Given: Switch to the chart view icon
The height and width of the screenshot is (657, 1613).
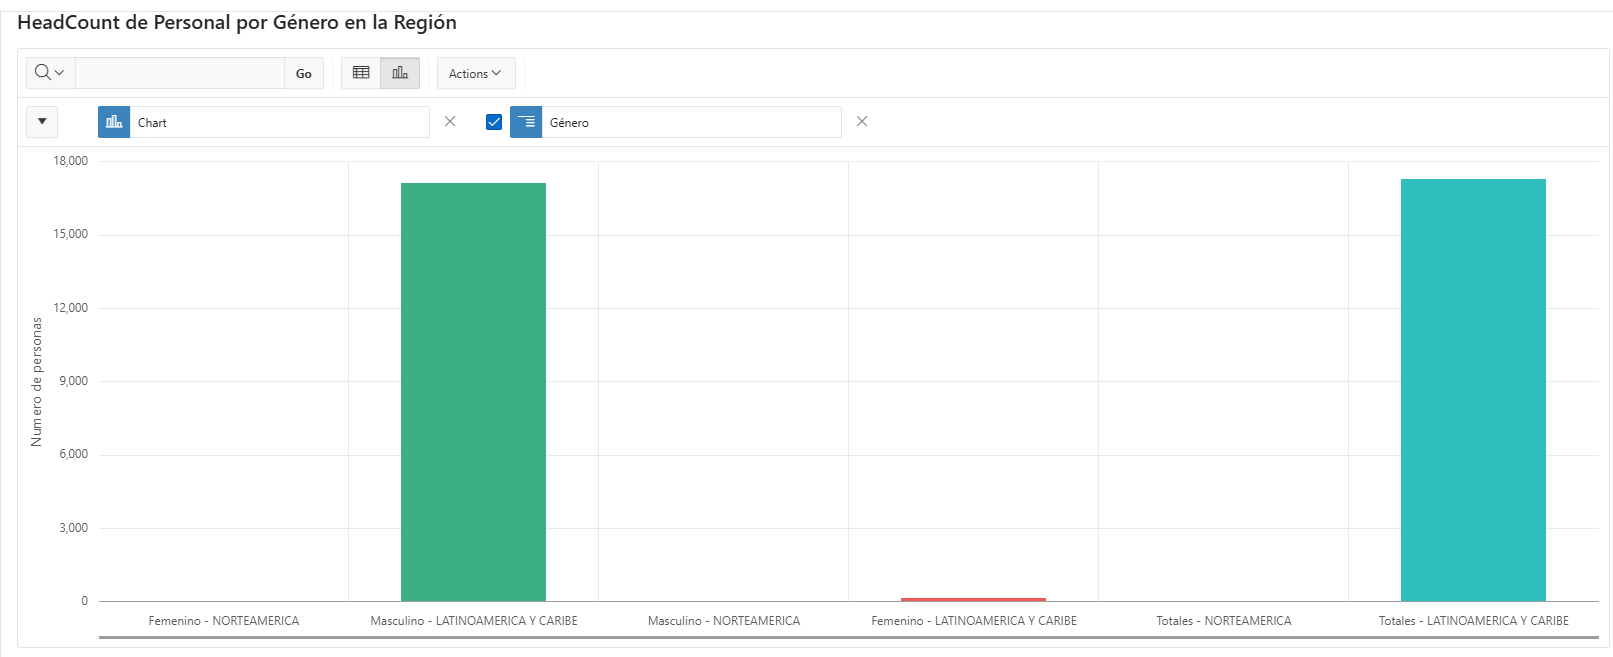Looking at the screenshot, I should click(400, 73).
